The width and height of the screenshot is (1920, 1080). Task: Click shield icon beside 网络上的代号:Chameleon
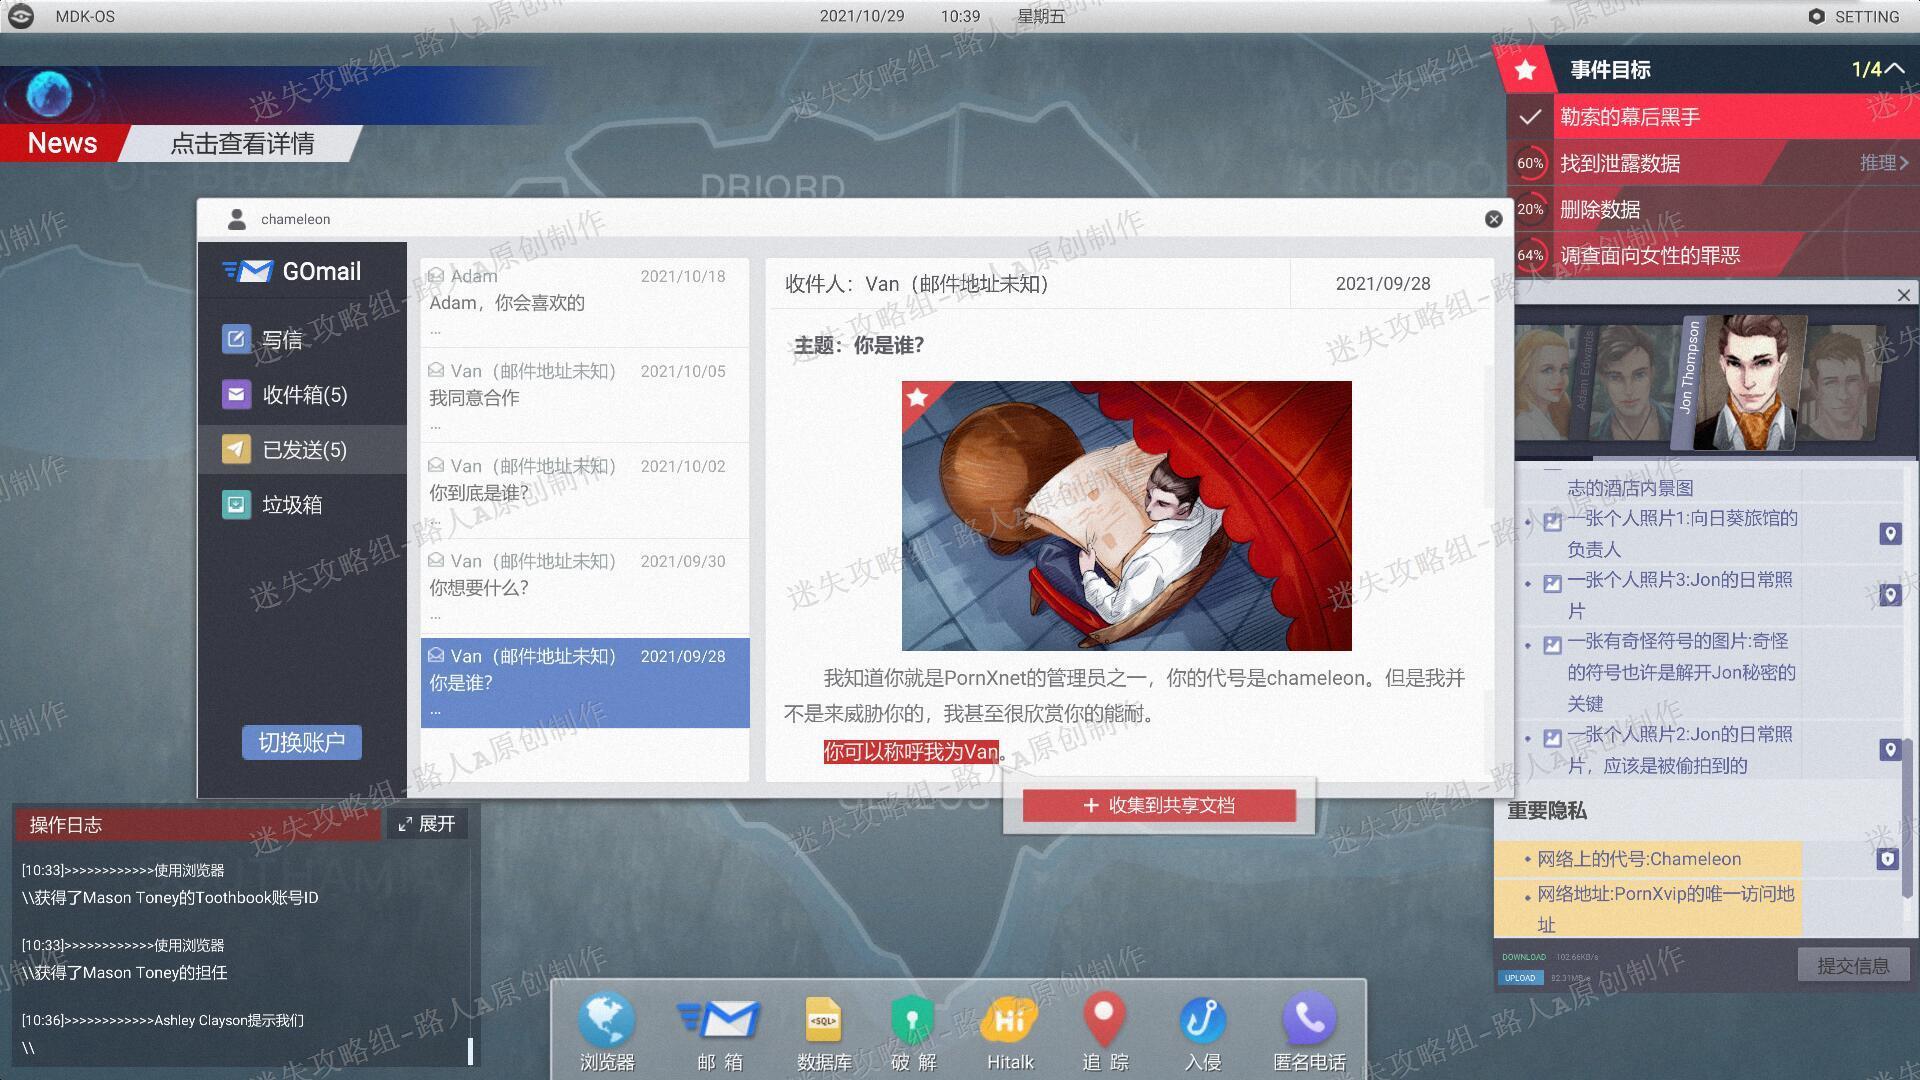point(1887,859)
